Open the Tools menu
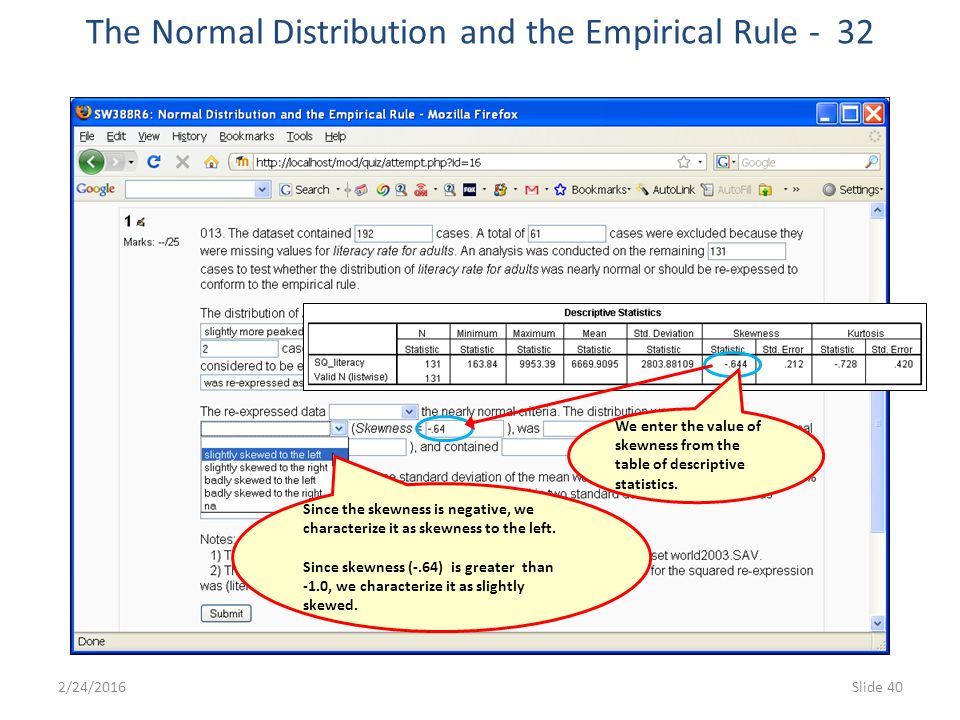Viewport: 960px width, 720px height. click(299, 136)
